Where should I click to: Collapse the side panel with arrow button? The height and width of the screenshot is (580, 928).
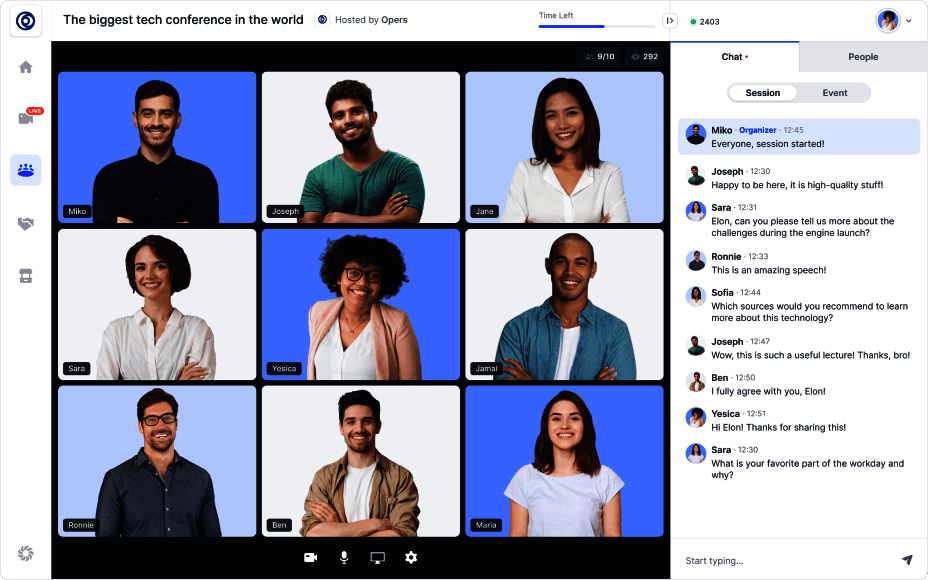[670, 21]
